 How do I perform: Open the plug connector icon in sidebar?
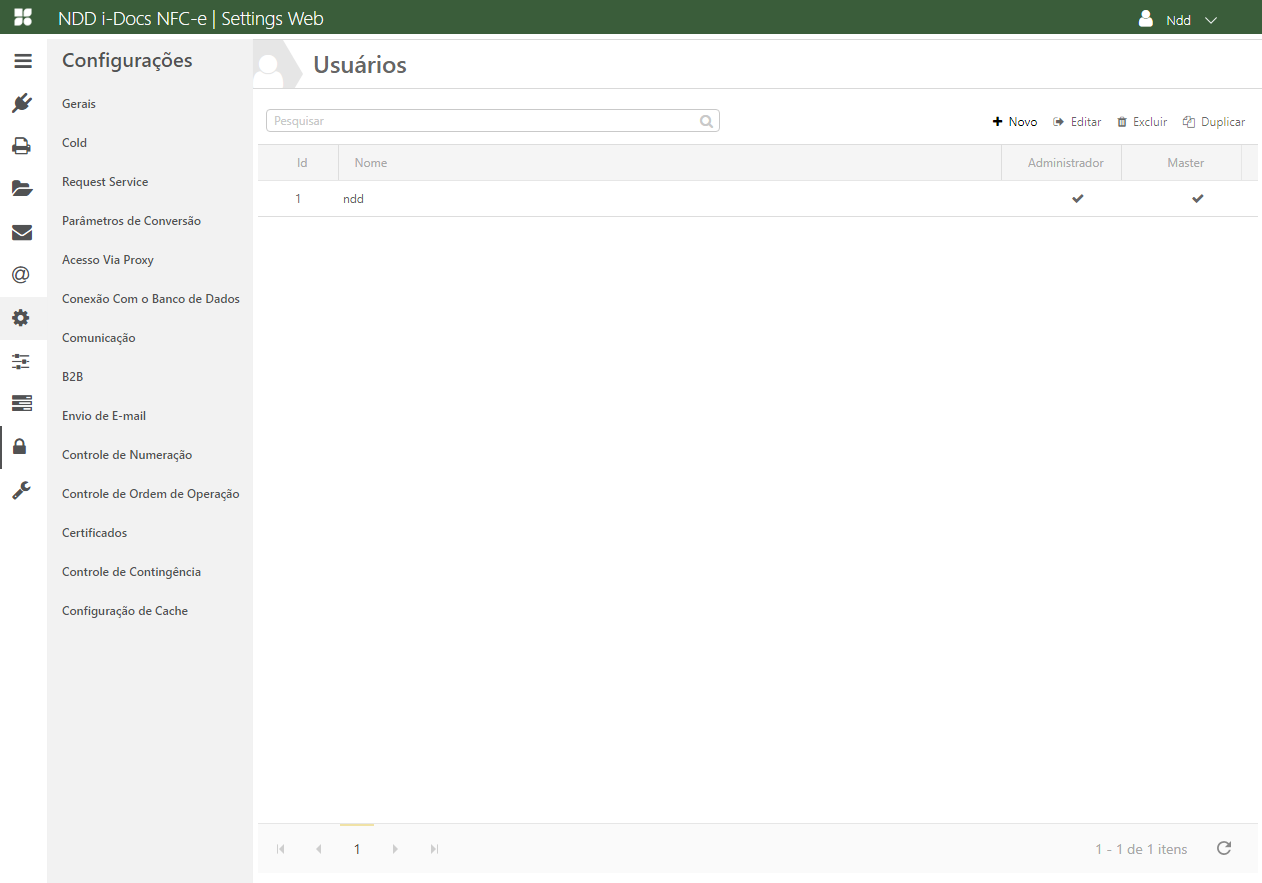(22, 103)
